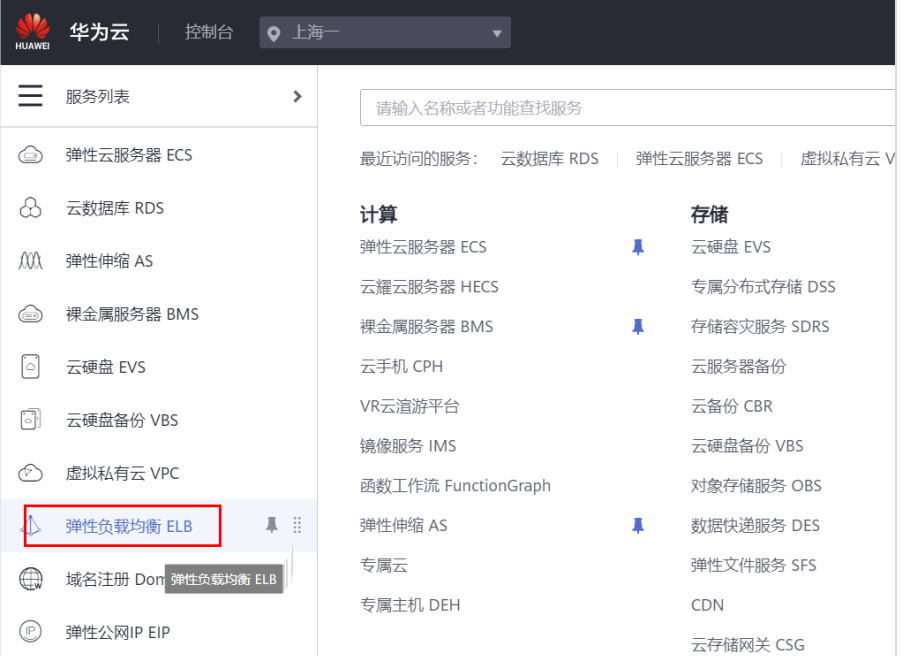Expand 服务列表 with the chevron arrow
The image size is (910, 656).
(297, 96)
